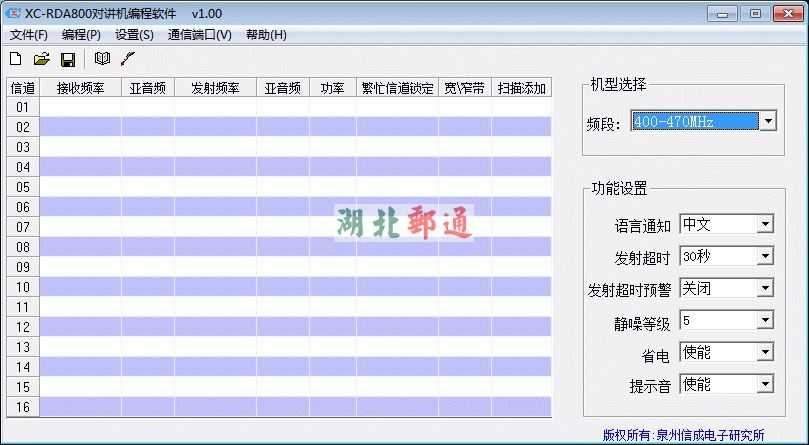Open the 编程(P) menu

pyautogui.click(x=81, y=35)
